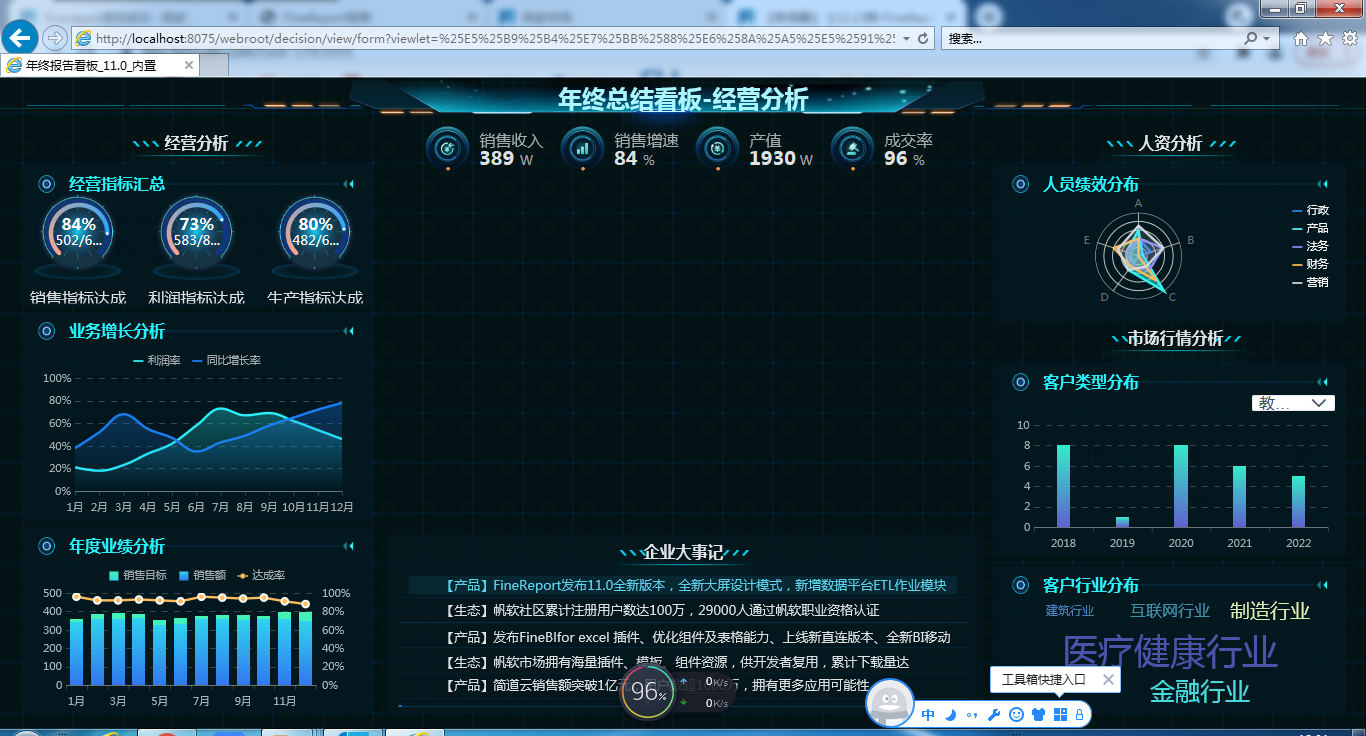Open the FineReport发布11.0全新版本 news item
This screenshot has height=736, width=1366.
click(x=695, y=585)
